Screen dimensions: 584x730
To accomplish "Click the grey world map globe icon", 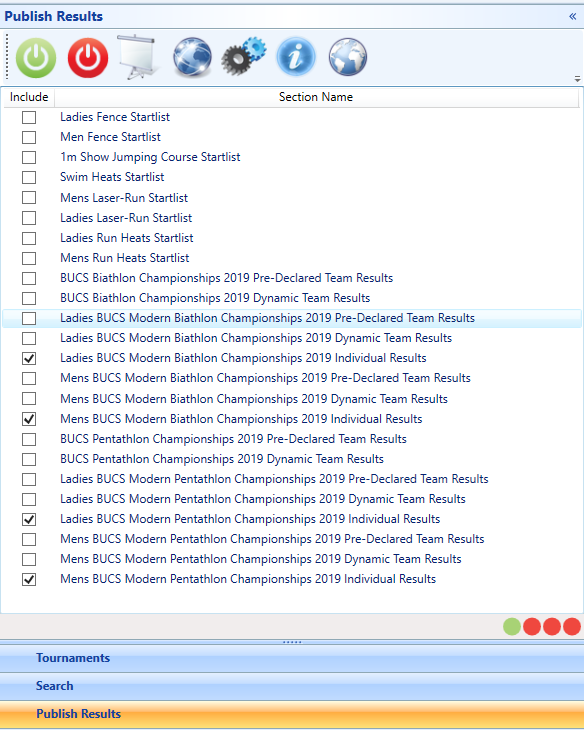I will pos(348,57).
